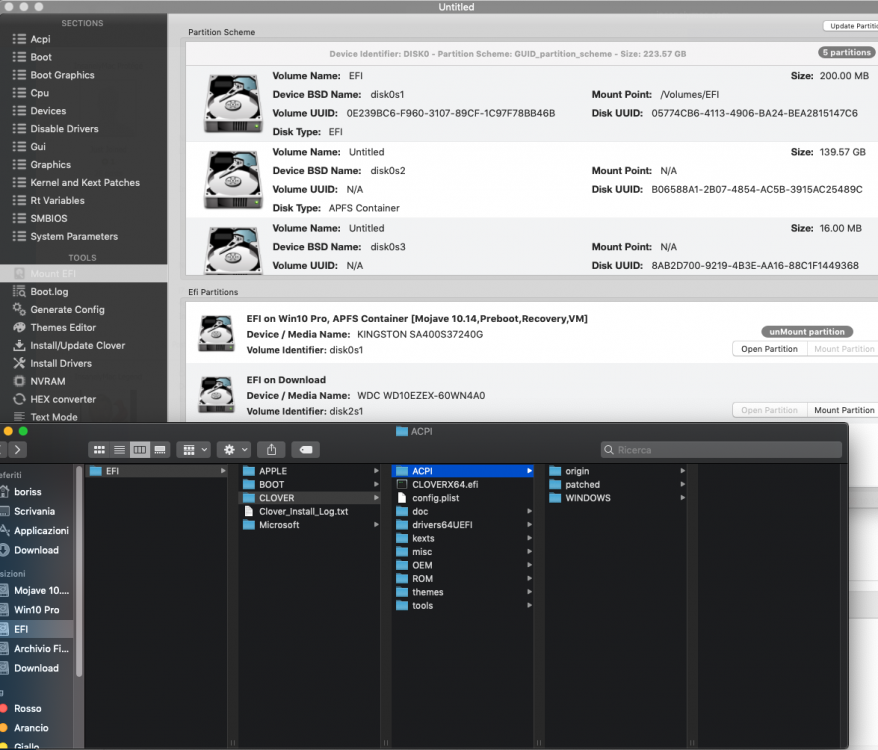The height and width of the screenshot is (750, 878).
Task: Click the SMBIOS section list icon
Action: pyautogui.click(x=20, y=218)
